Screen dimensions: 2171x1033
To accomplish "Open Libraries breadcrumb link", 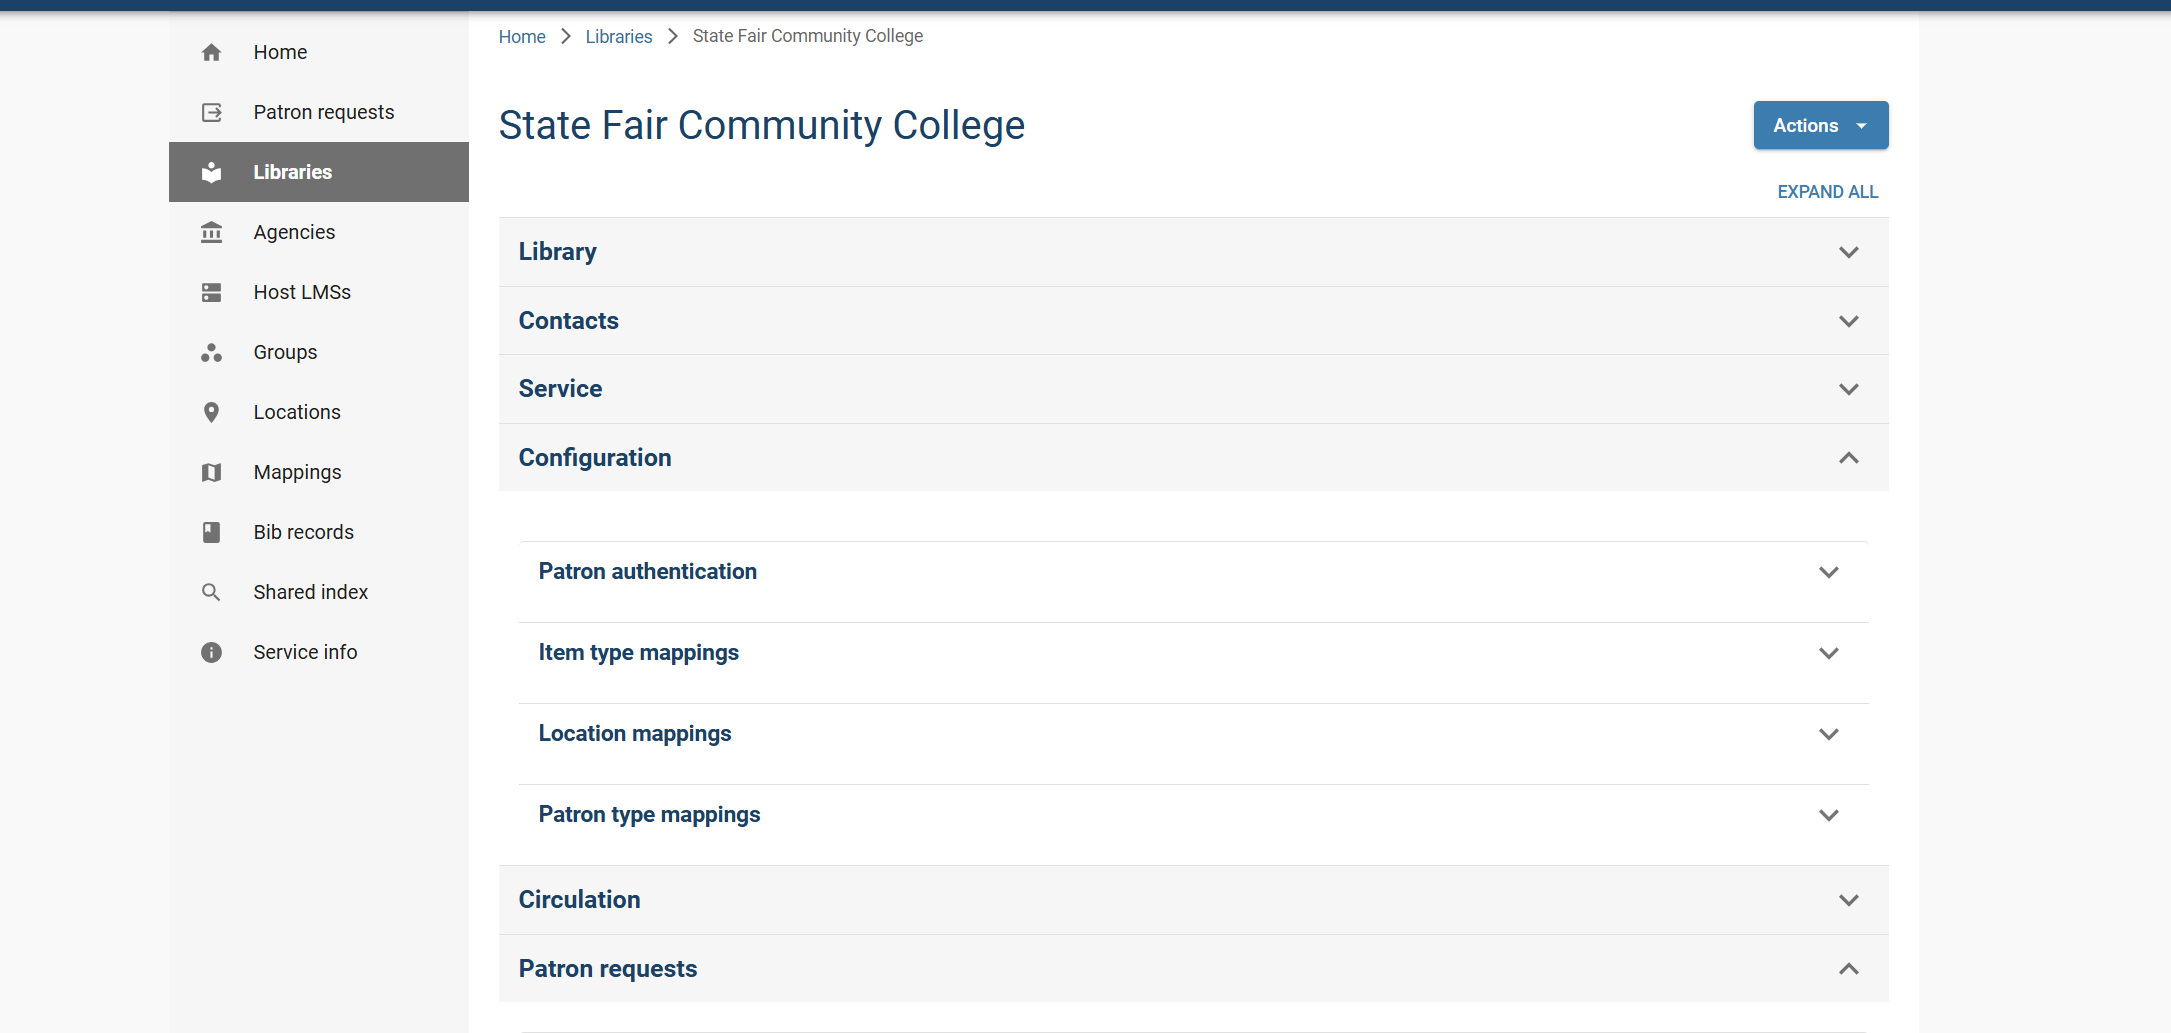I will coord(618,36).
